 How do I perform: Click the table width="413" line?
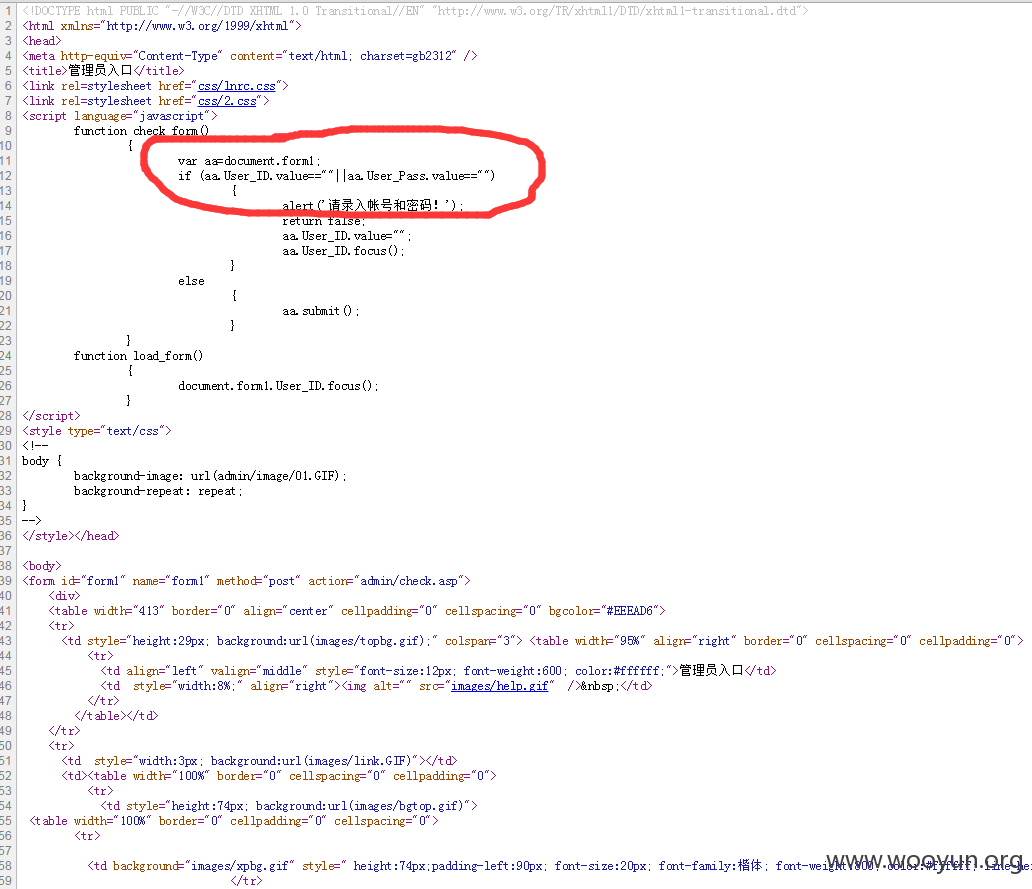coord(357,611)
